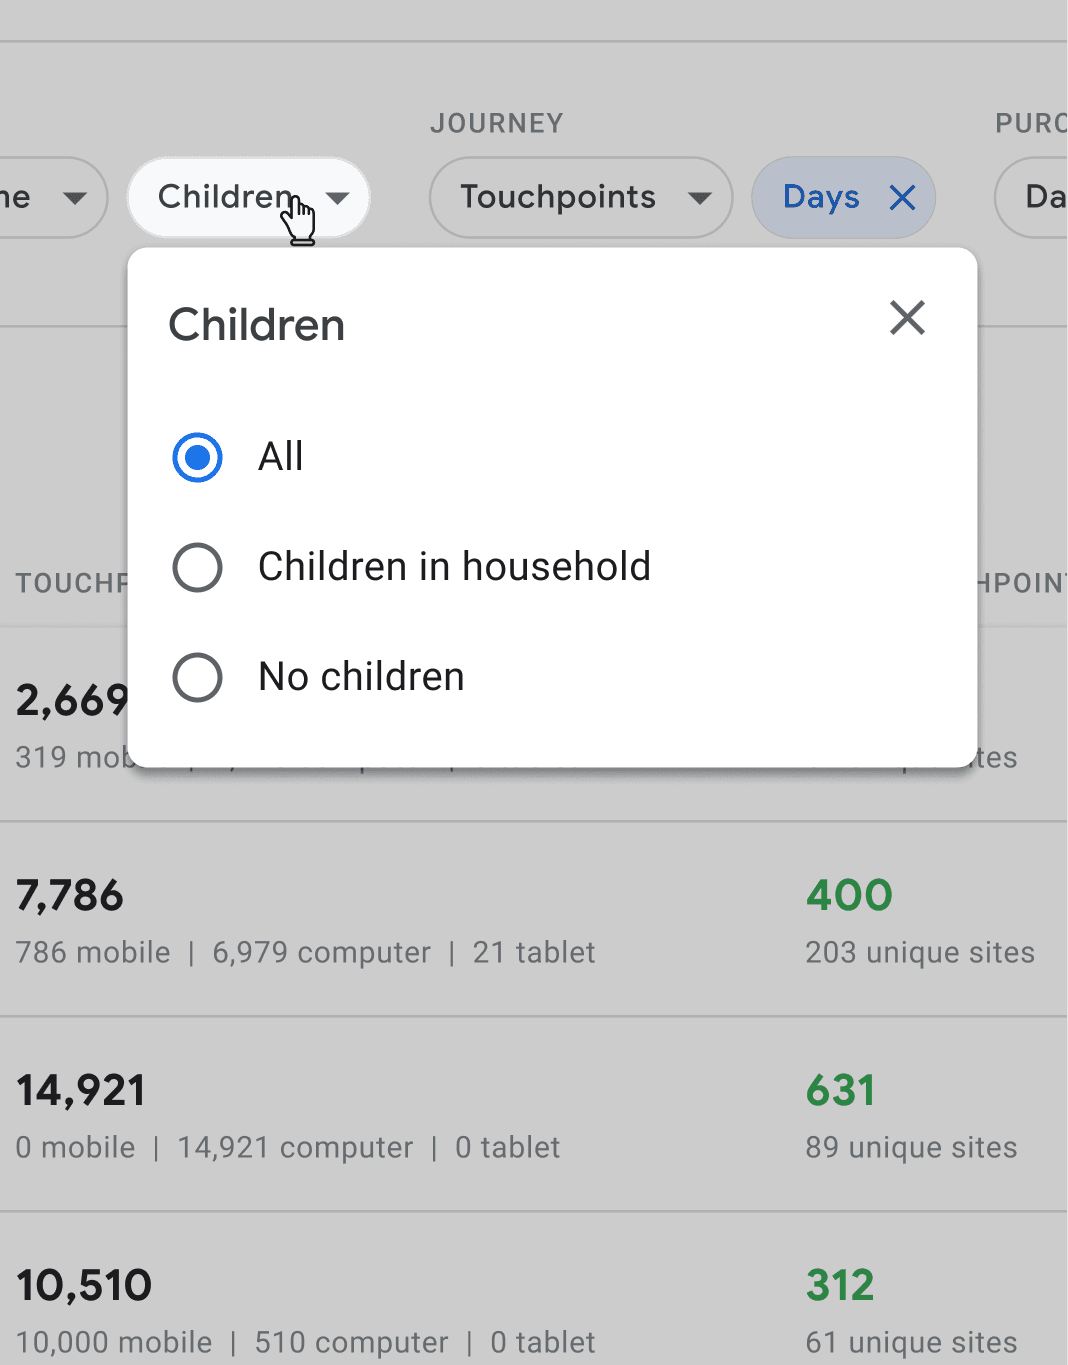Click the 631 value in green

coord(841,1091)
